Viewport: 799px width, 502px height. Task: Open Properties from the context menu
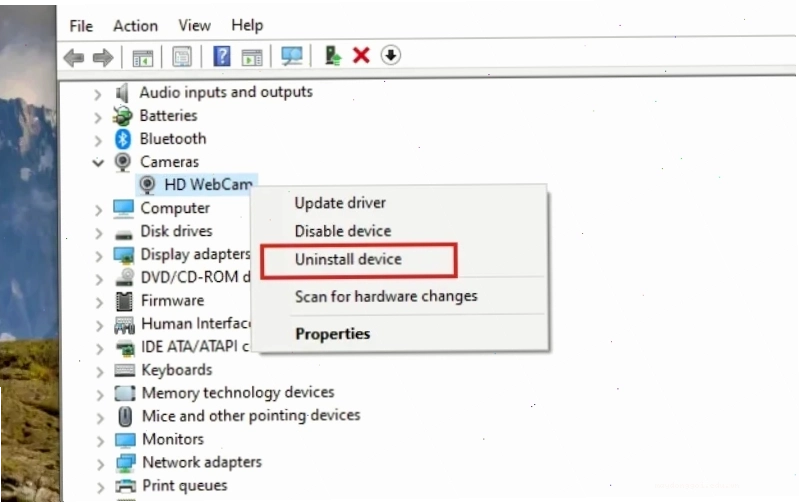tap(333, 334)
